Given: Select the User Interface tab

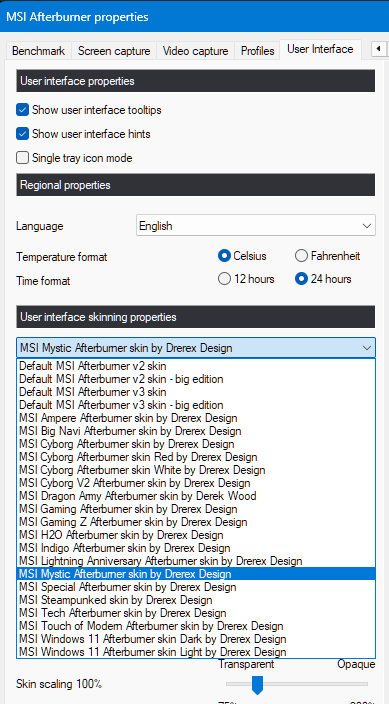Looking at the screenshot, I should [x=320, y=49].
